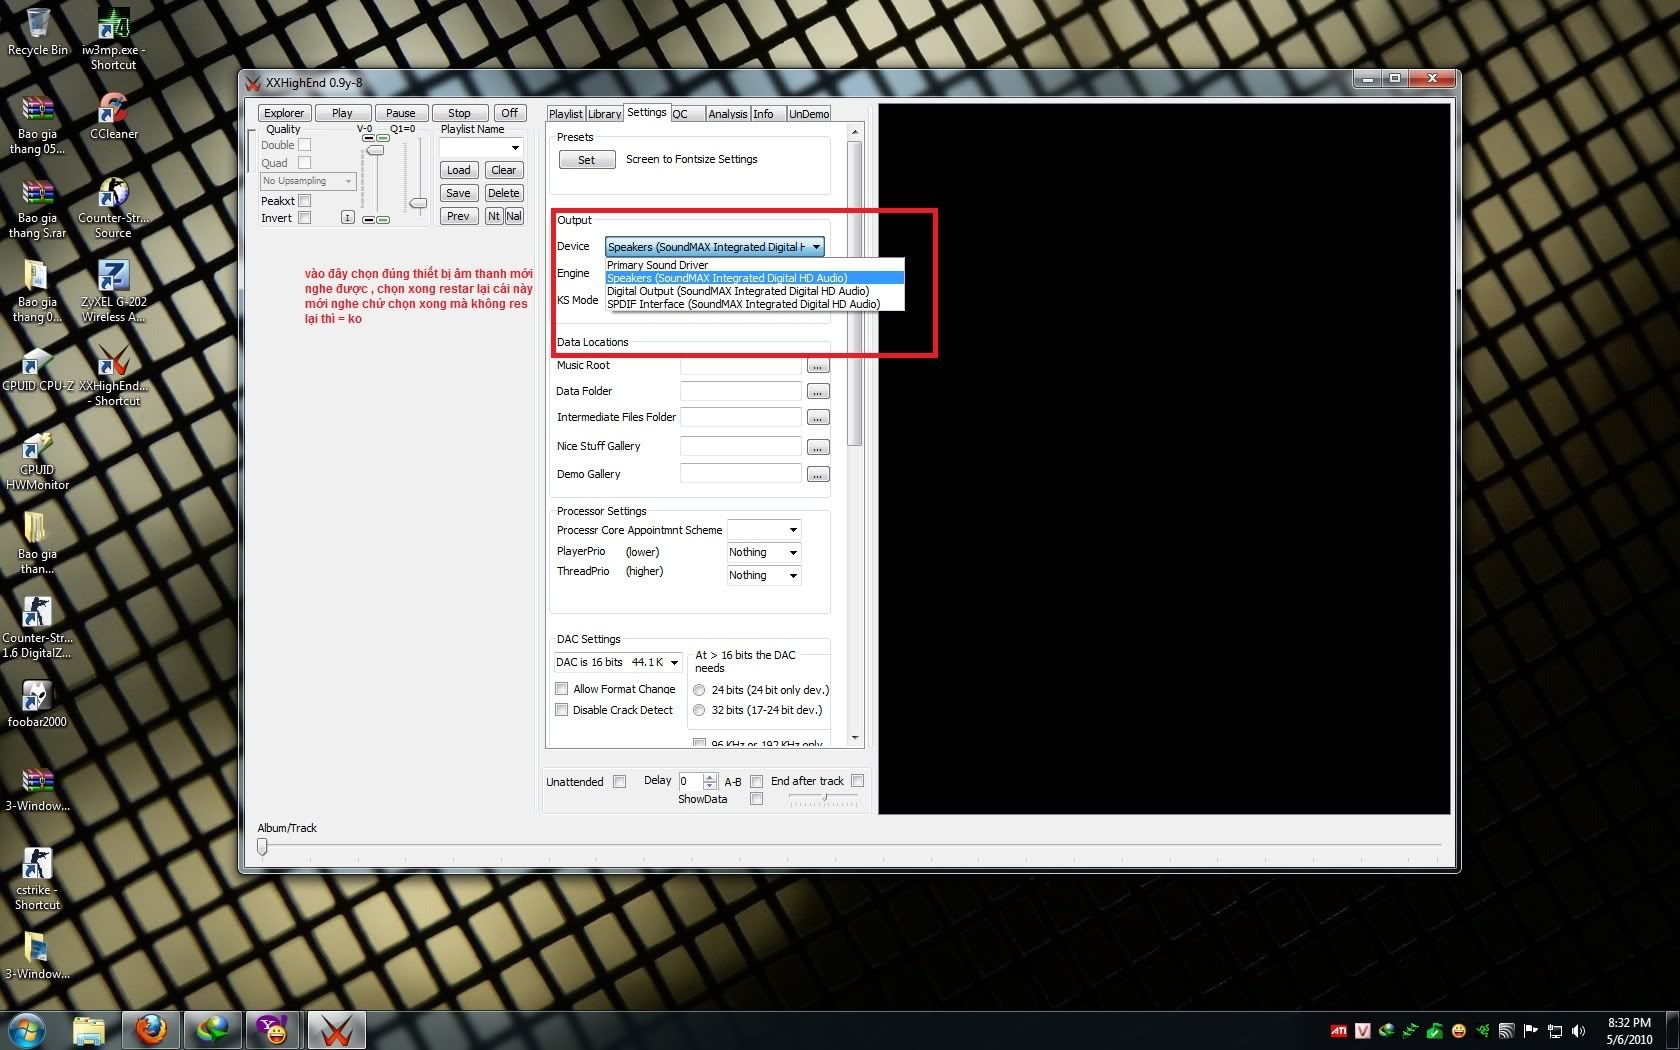Click the Q1 slider thumb
The width and height of the screenshot is (1680, 1050).
(418, 203)
